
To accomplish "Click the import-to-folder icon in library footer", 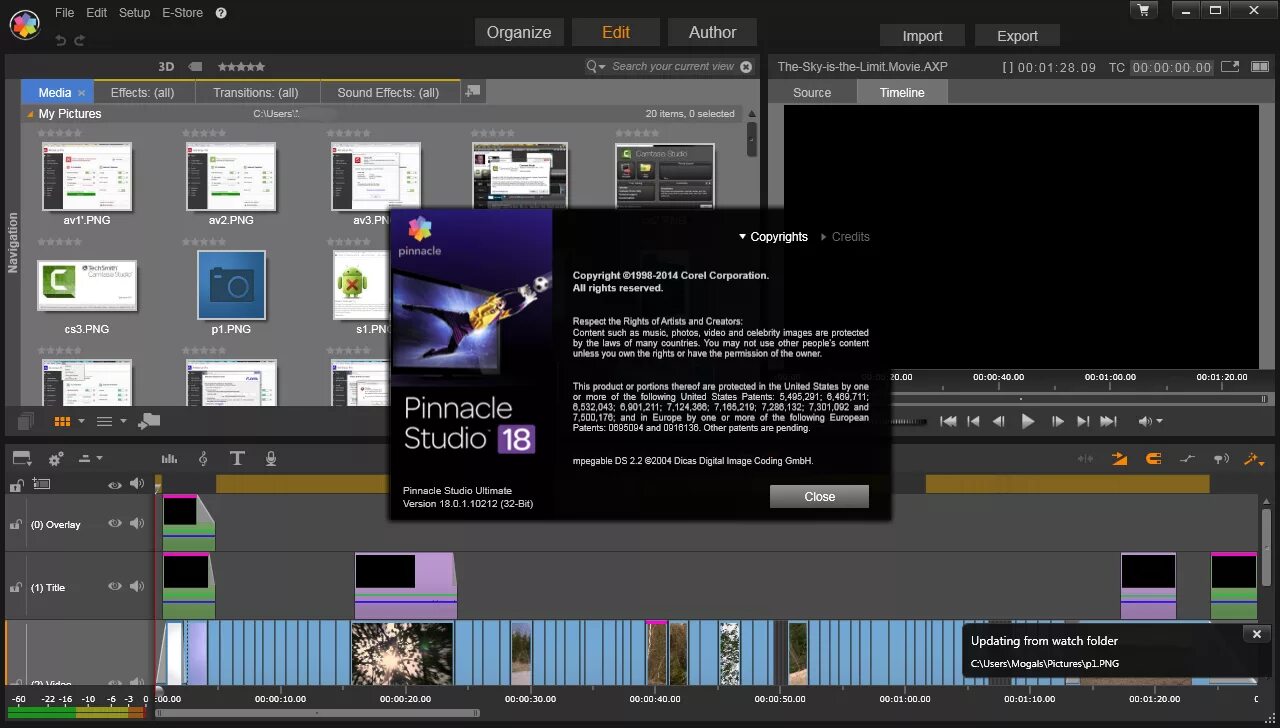I will (x=149, y=421).
